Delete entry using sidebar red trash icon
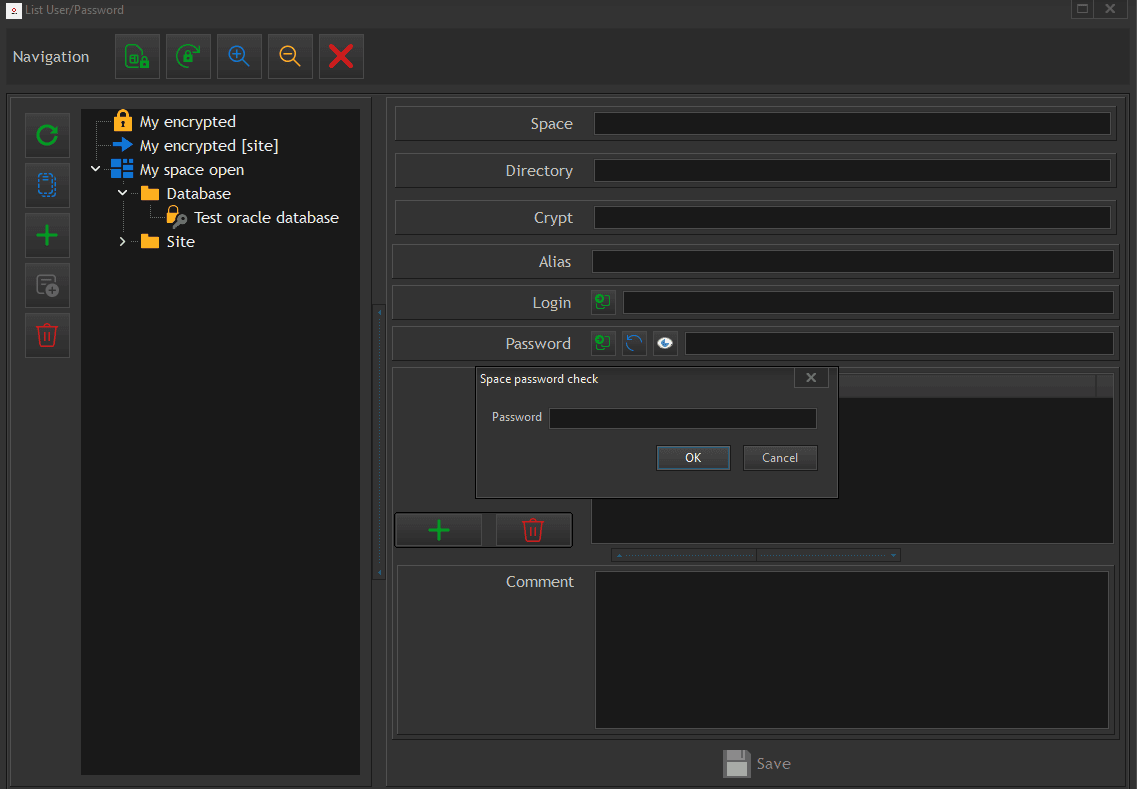The width and height of the screenshot is (1137, 789). 47,336
